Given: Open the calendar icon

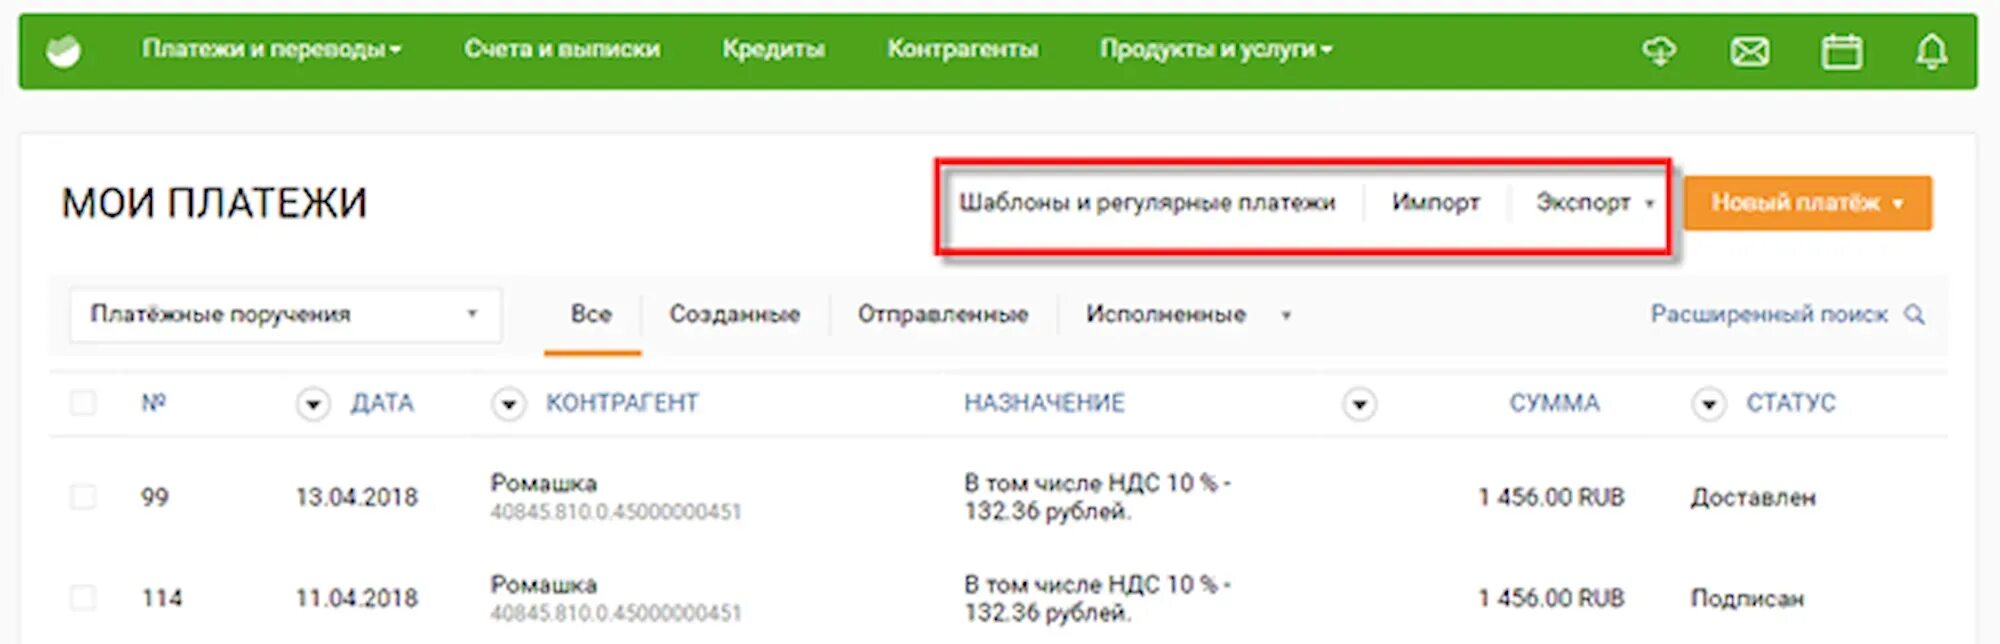Looking at the screenshot, I should pos(1841,51).
